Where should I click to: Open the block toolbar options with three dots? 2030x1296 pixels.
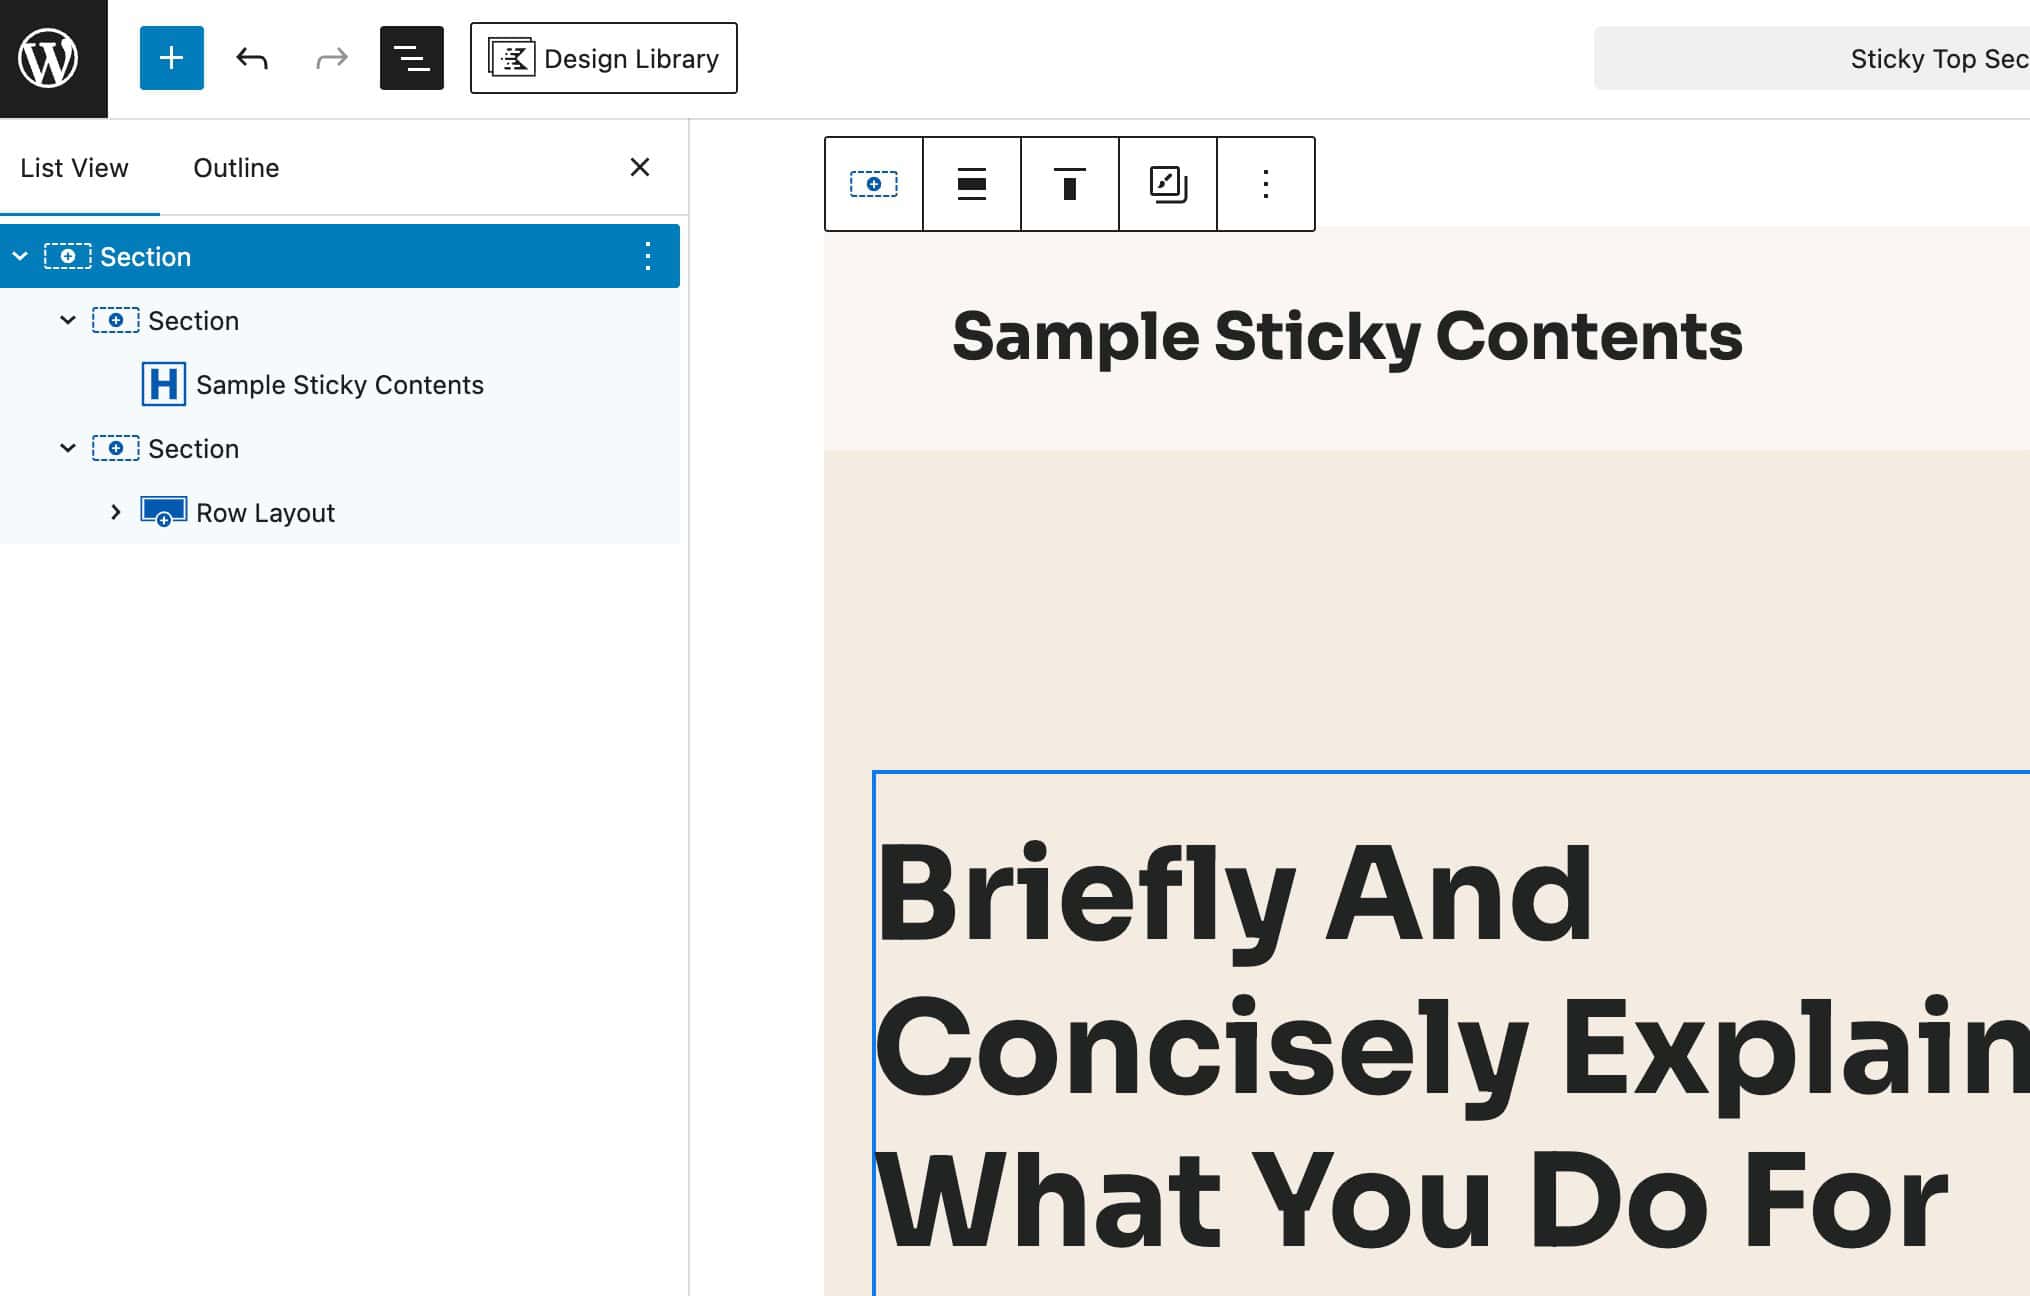coord(1265,184)
